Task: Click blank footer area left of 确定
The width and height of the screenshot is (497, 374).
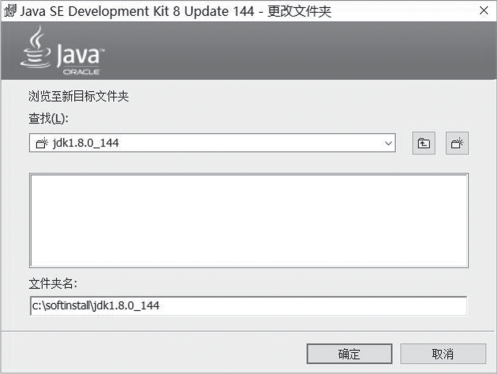Action: [x=153, y=353]
